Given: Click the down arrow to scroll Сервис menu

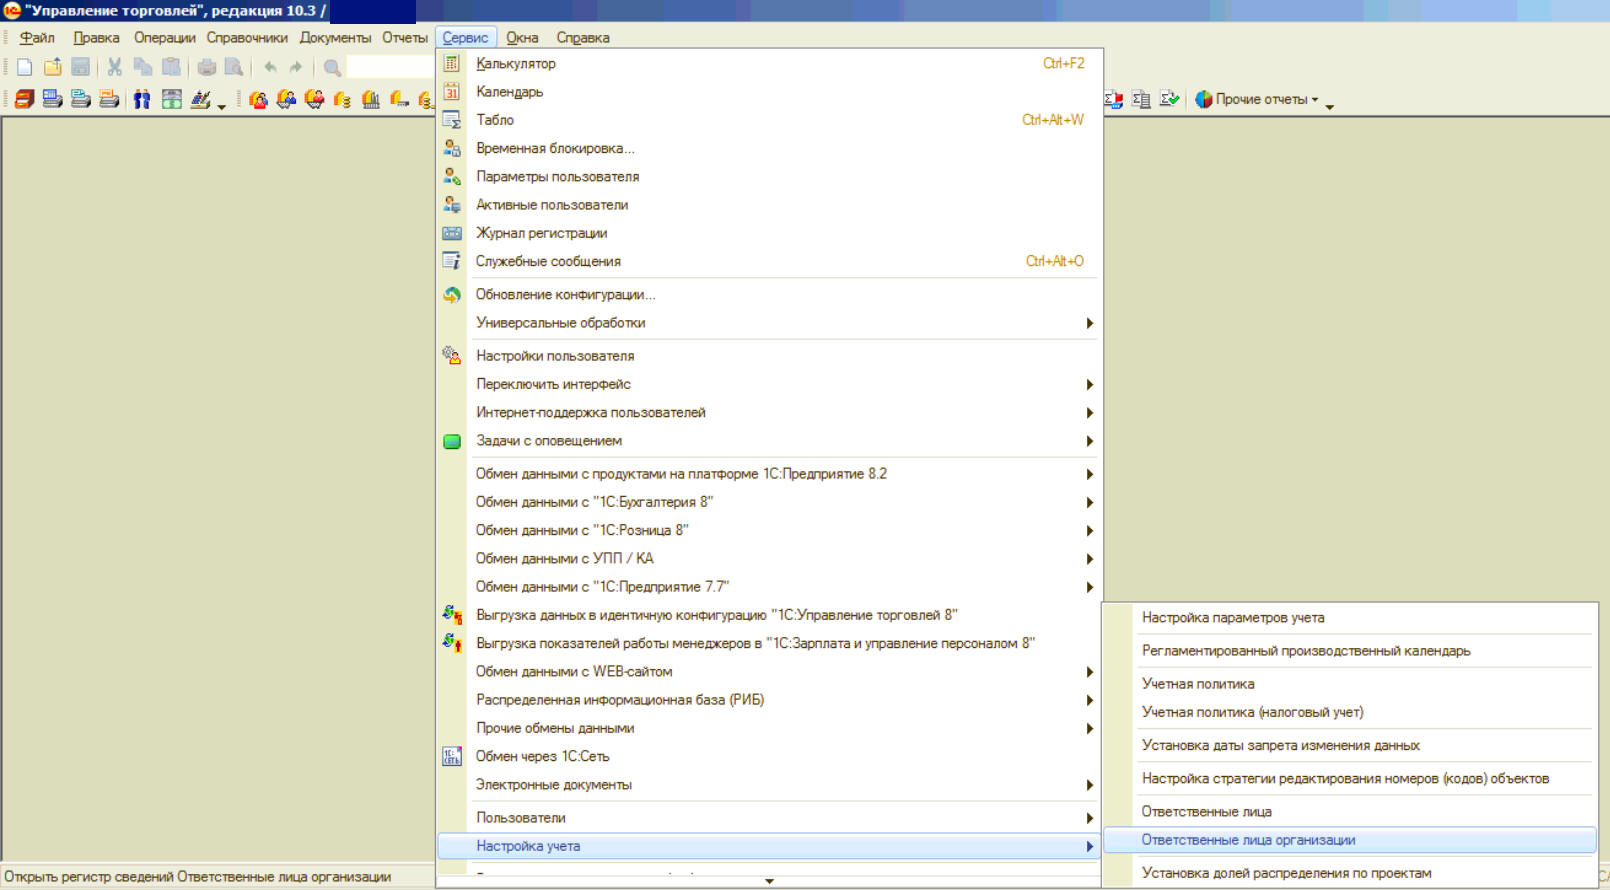Looking at the screenshot, I should tap(769, 881).
